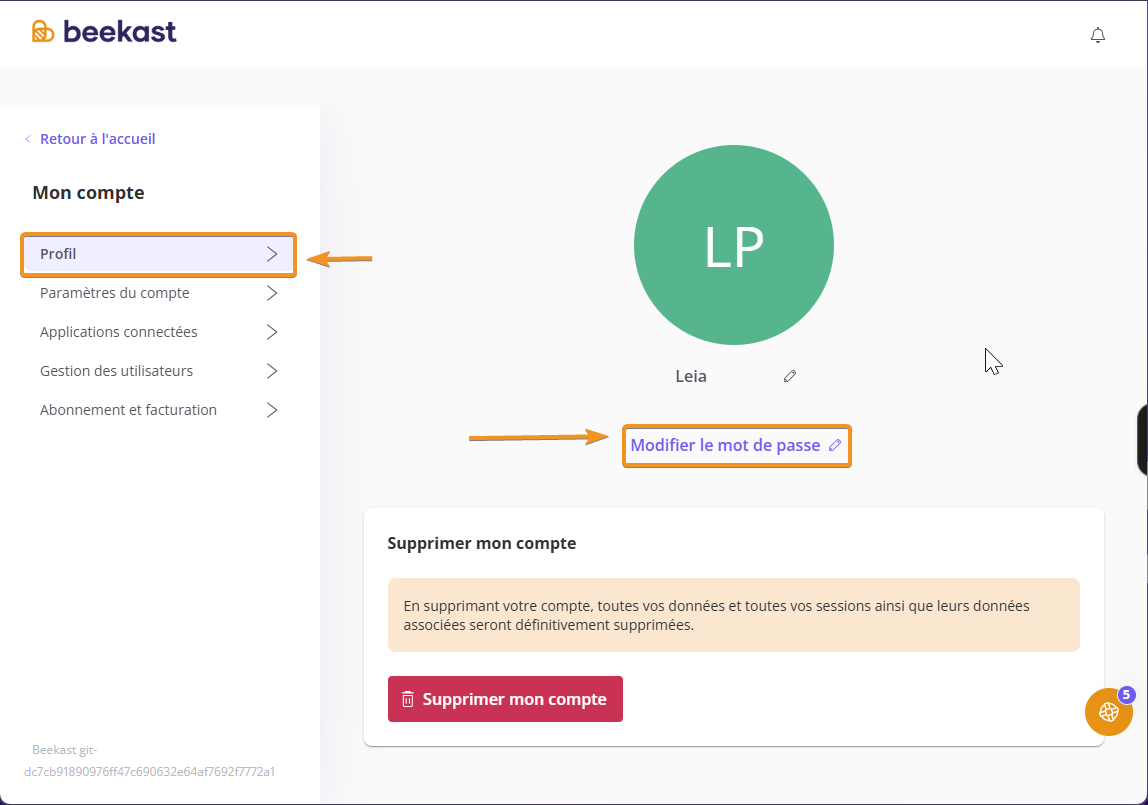Open the Profil menu item
The image size is (1148, 805).
pos(59,254)
